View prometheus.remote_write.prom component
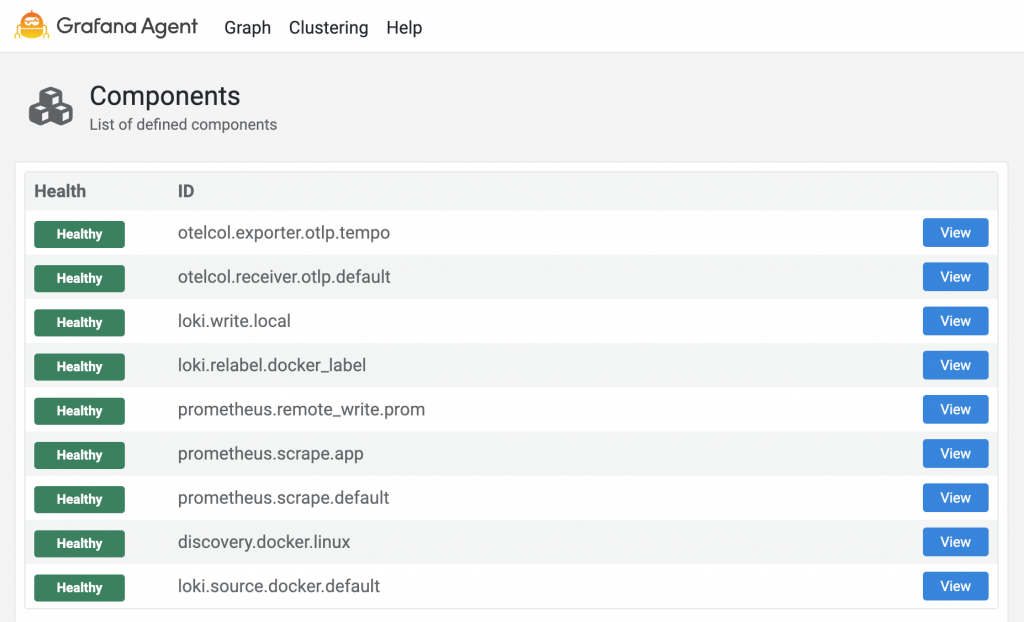 [x=955, y=409]
